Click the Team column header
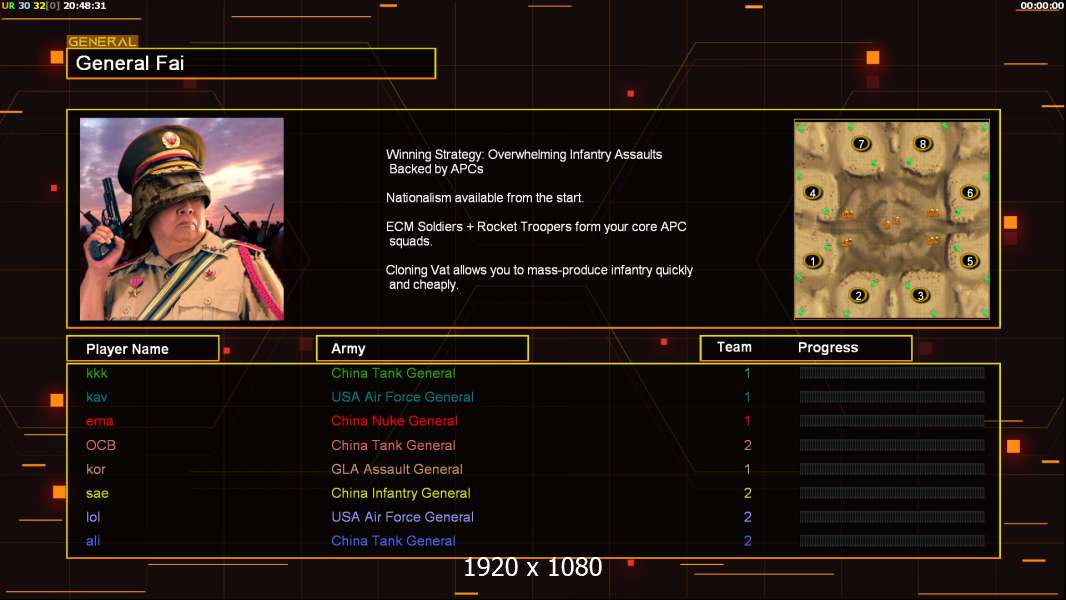This screenshot has height=600, width=1066. pos(734,347)
